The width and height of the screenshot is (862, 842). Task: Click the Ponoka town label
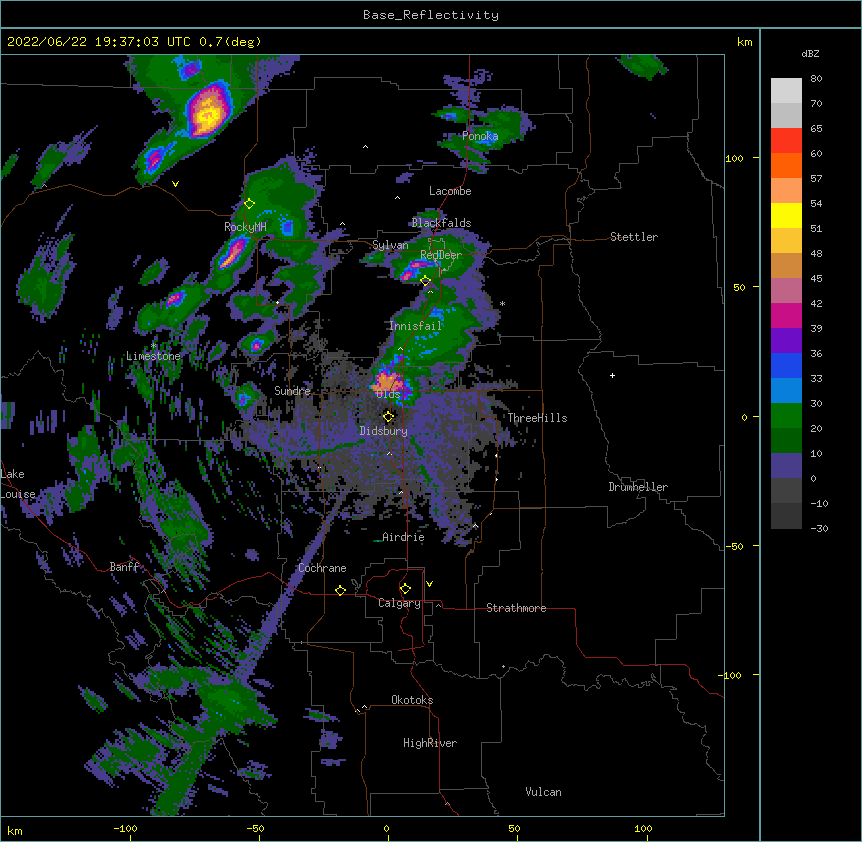point(480,136)
